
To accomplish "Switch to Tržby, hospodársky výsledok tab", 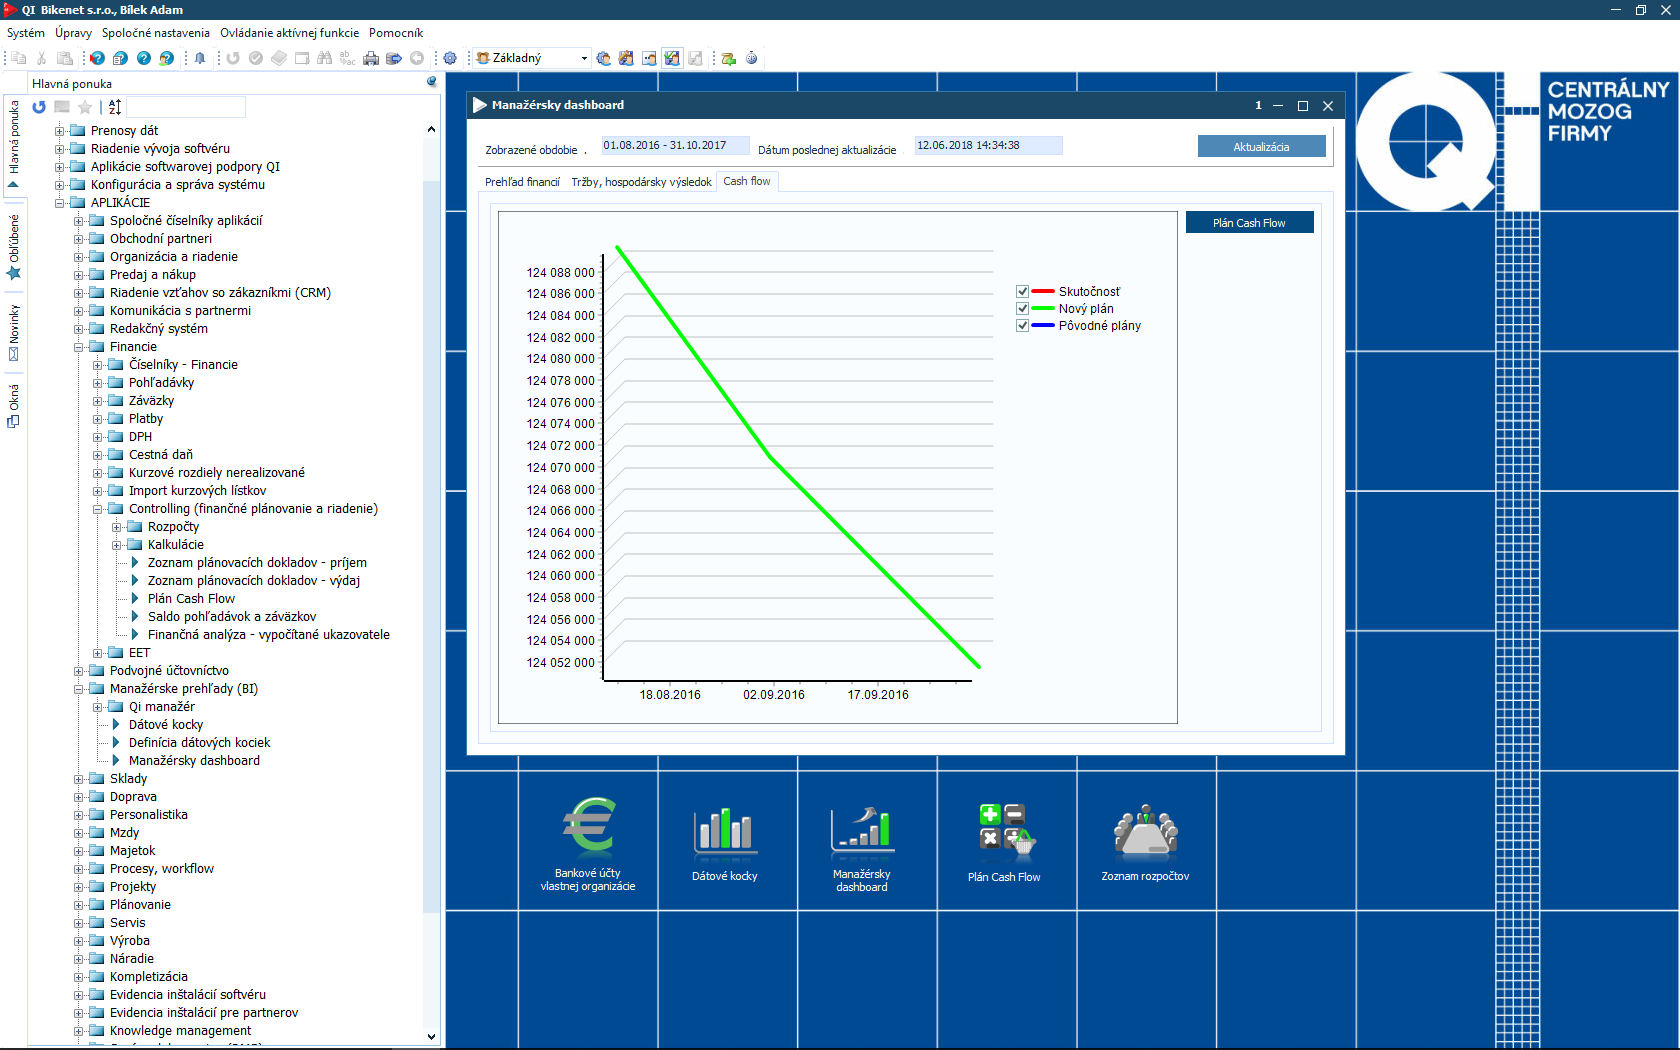I will coord(641,182).
